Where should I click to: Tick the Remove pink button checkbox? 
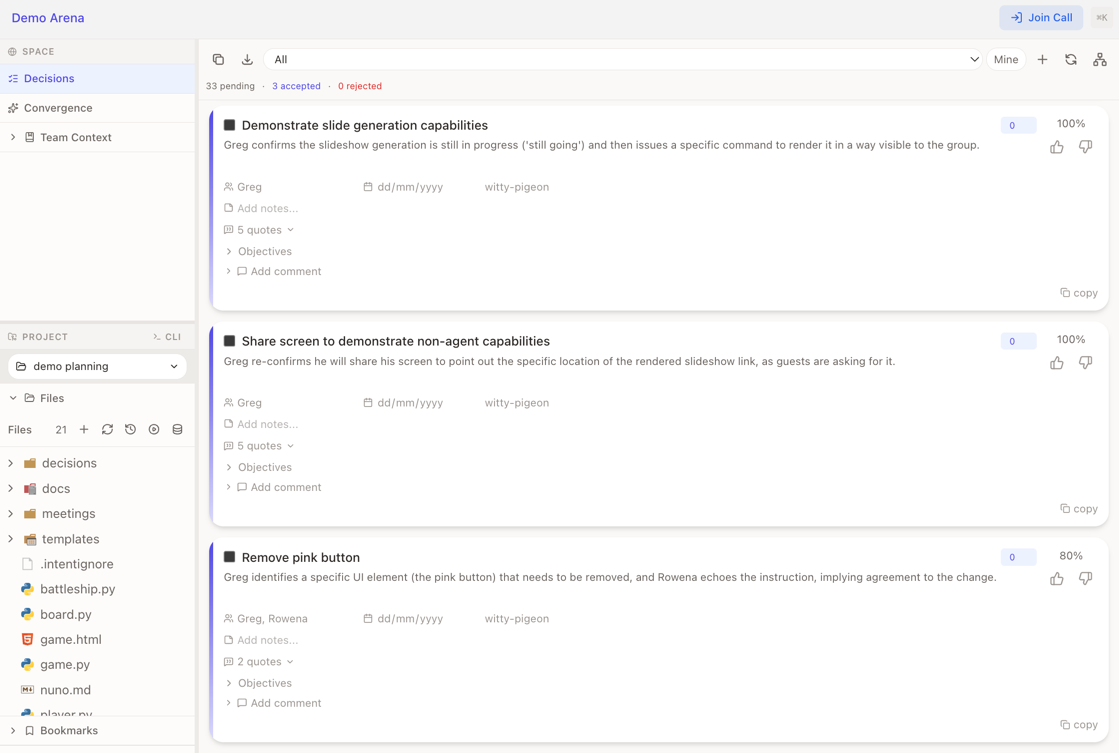coord(230,557)
